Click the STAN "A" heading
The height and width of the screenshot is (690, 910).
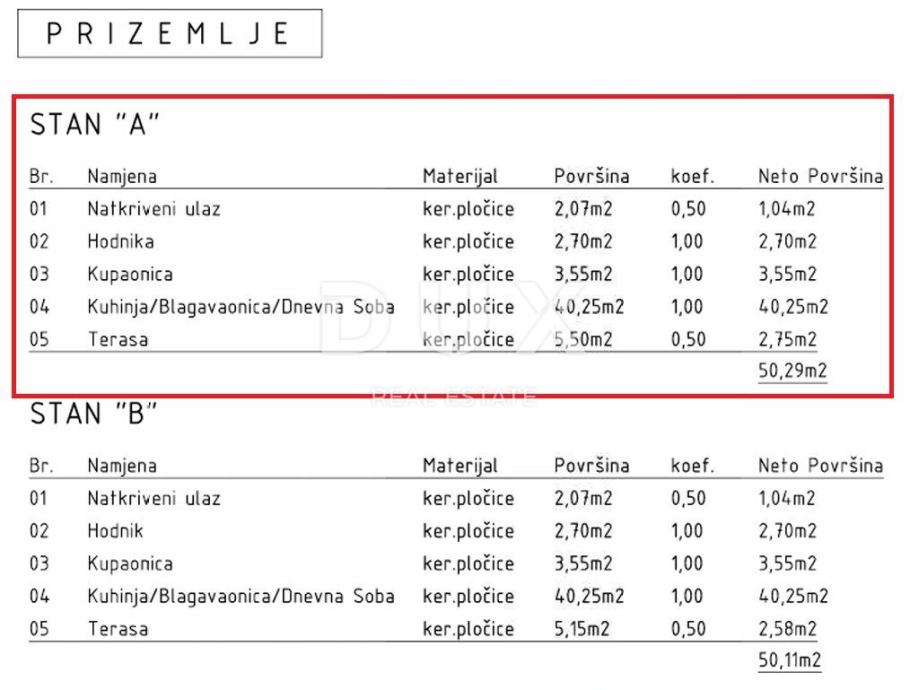click(x=95, y=125)
